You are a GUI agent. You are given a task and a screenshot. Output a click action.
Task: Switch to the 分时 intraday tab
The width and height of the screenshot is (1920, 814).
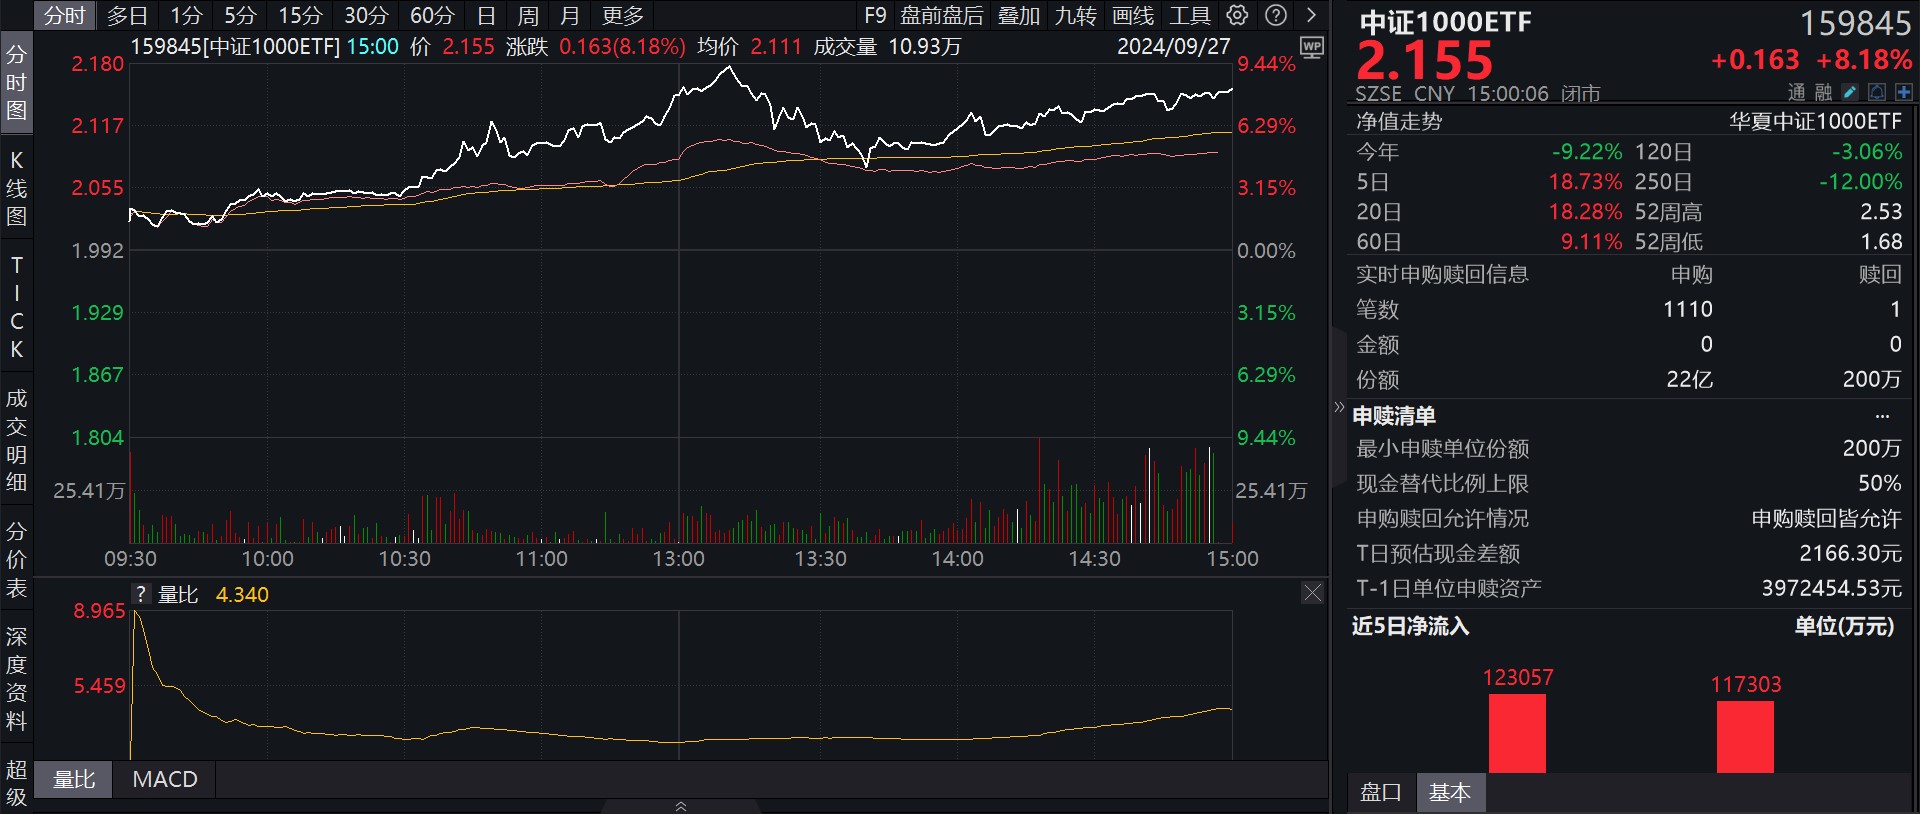(x=65, y=16)
